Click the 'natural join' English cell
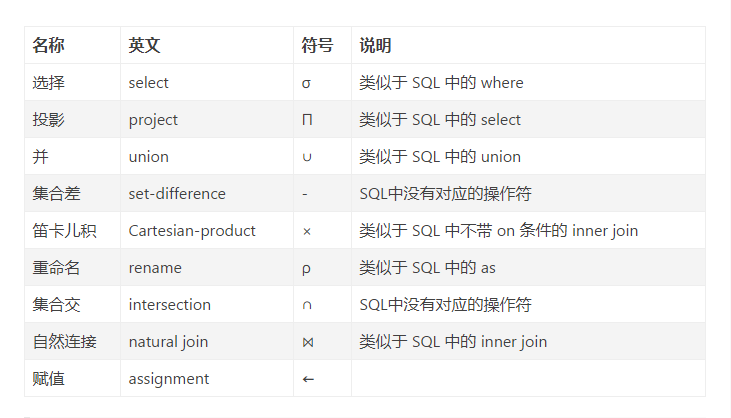The height and width of the screenshot is (418, 731). click(168, 342)
